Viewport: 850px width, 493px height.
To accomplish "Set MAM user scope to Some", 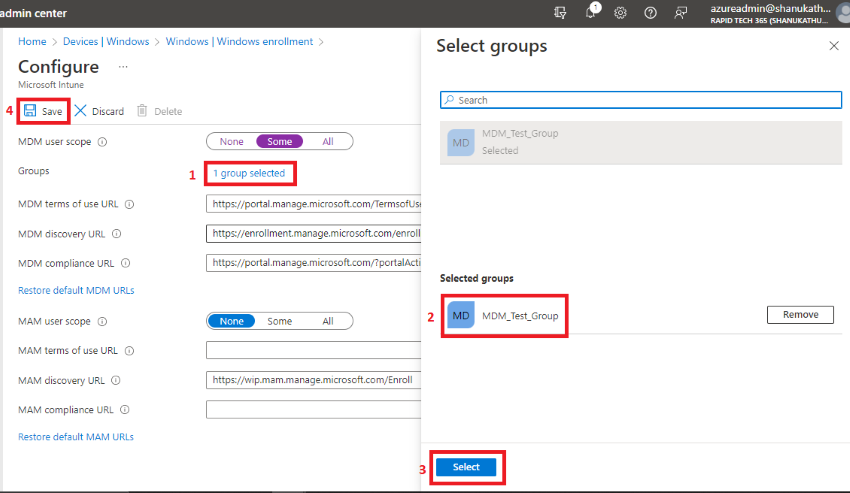I will click(x=279, y=321).
